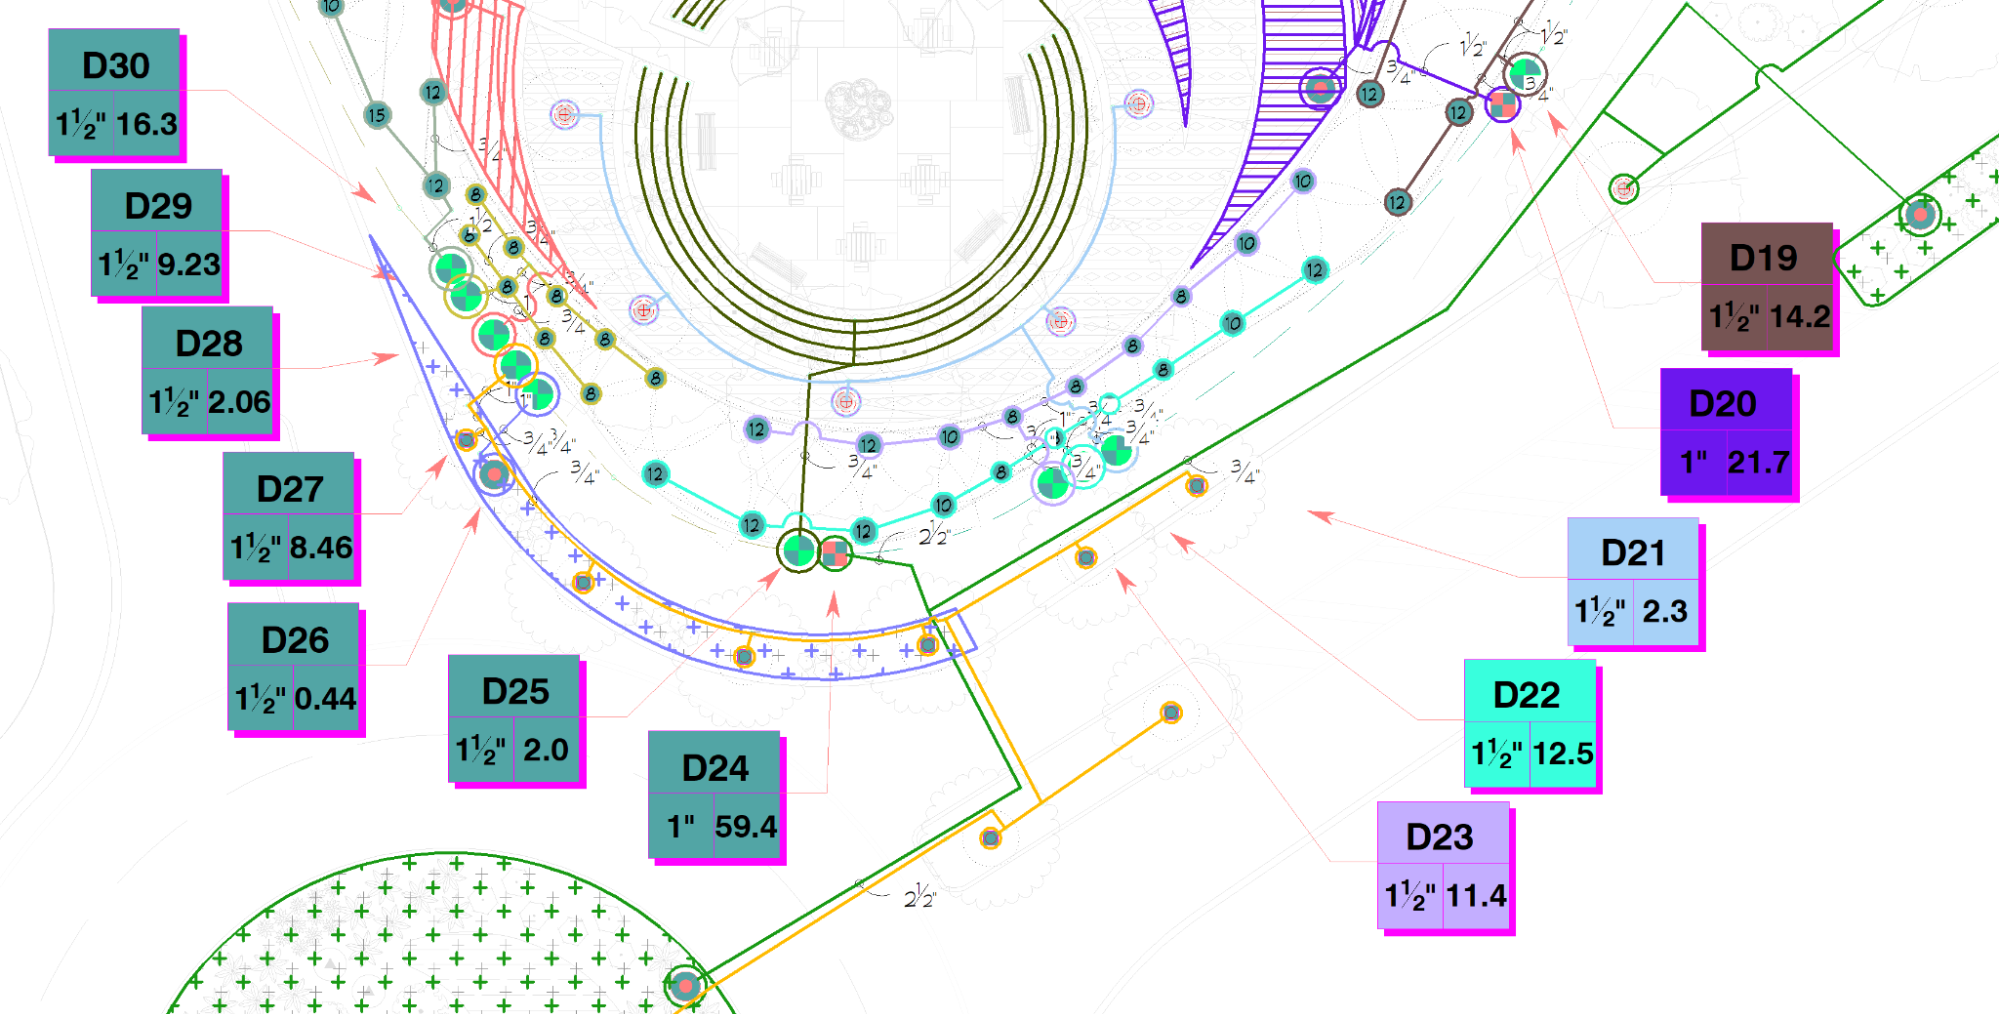Click the red-blue checkered valve at top right
Viewport: 1999px width, 1015px height.
[x=1502, y=104]
